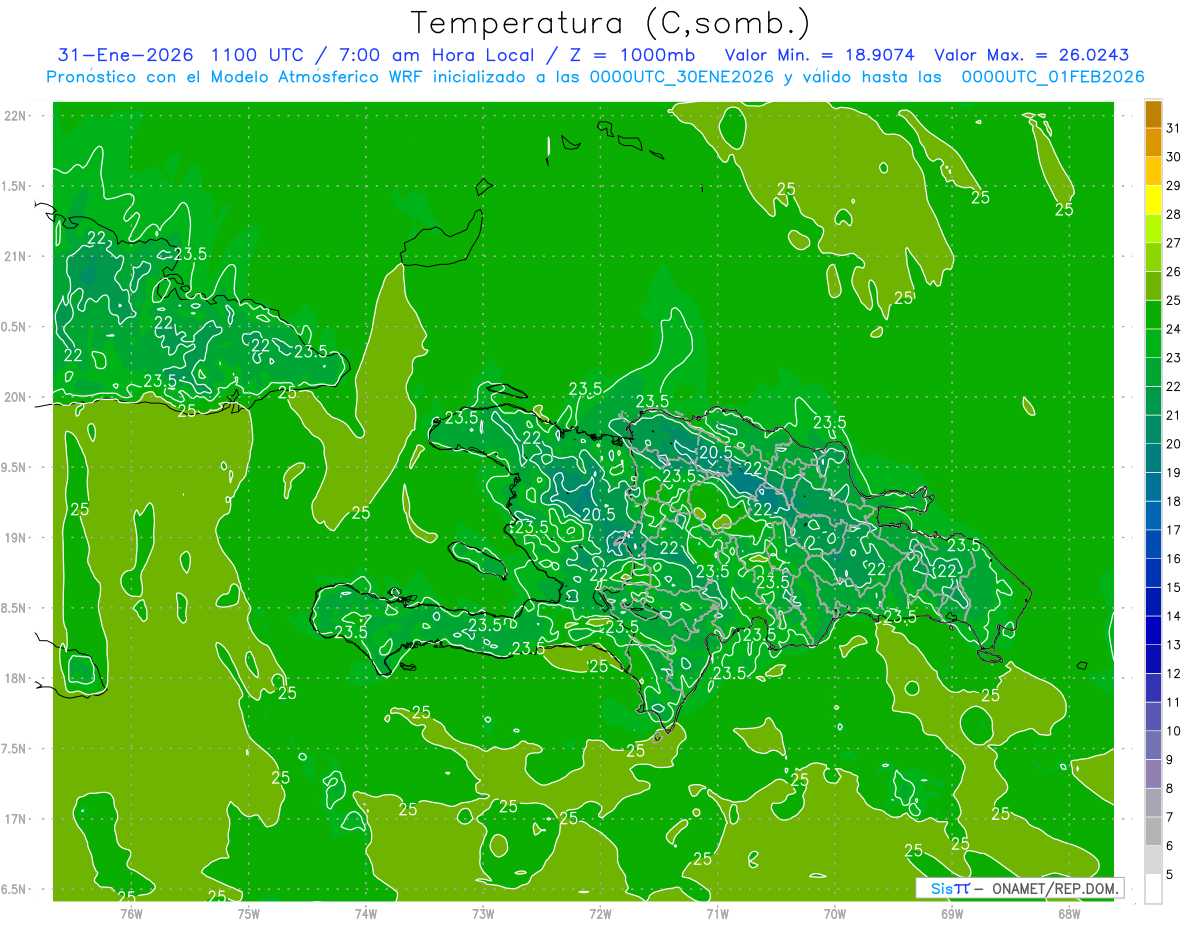Click the '0000UTC_30ENE2026' initialization time
Screen dimensions: 1200x927
[x=682, y=77]
